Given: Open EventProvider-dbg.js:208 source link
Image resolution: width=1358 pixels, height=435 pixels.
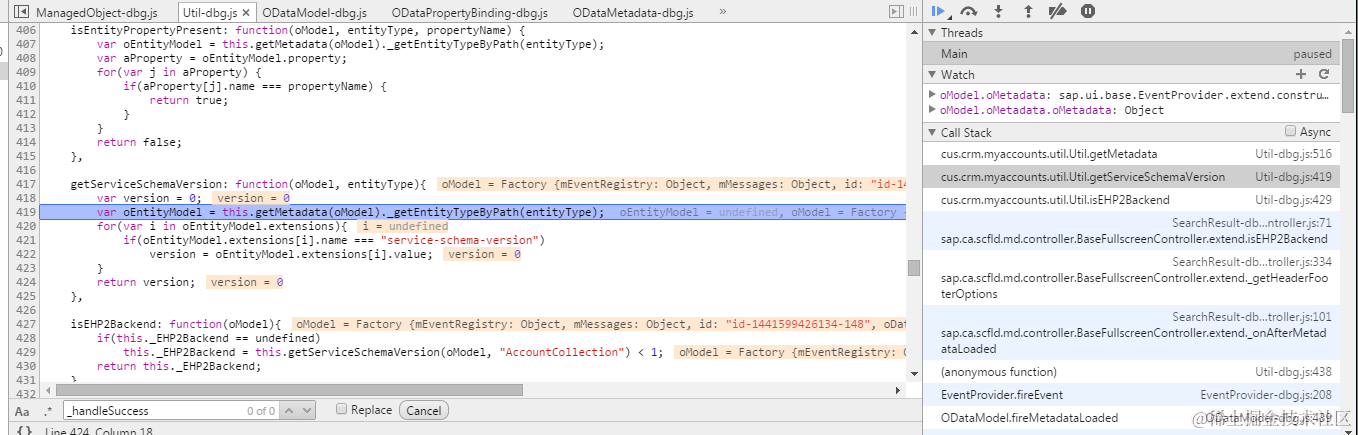Looking at the screenshot, I should tap(1266, 395).
